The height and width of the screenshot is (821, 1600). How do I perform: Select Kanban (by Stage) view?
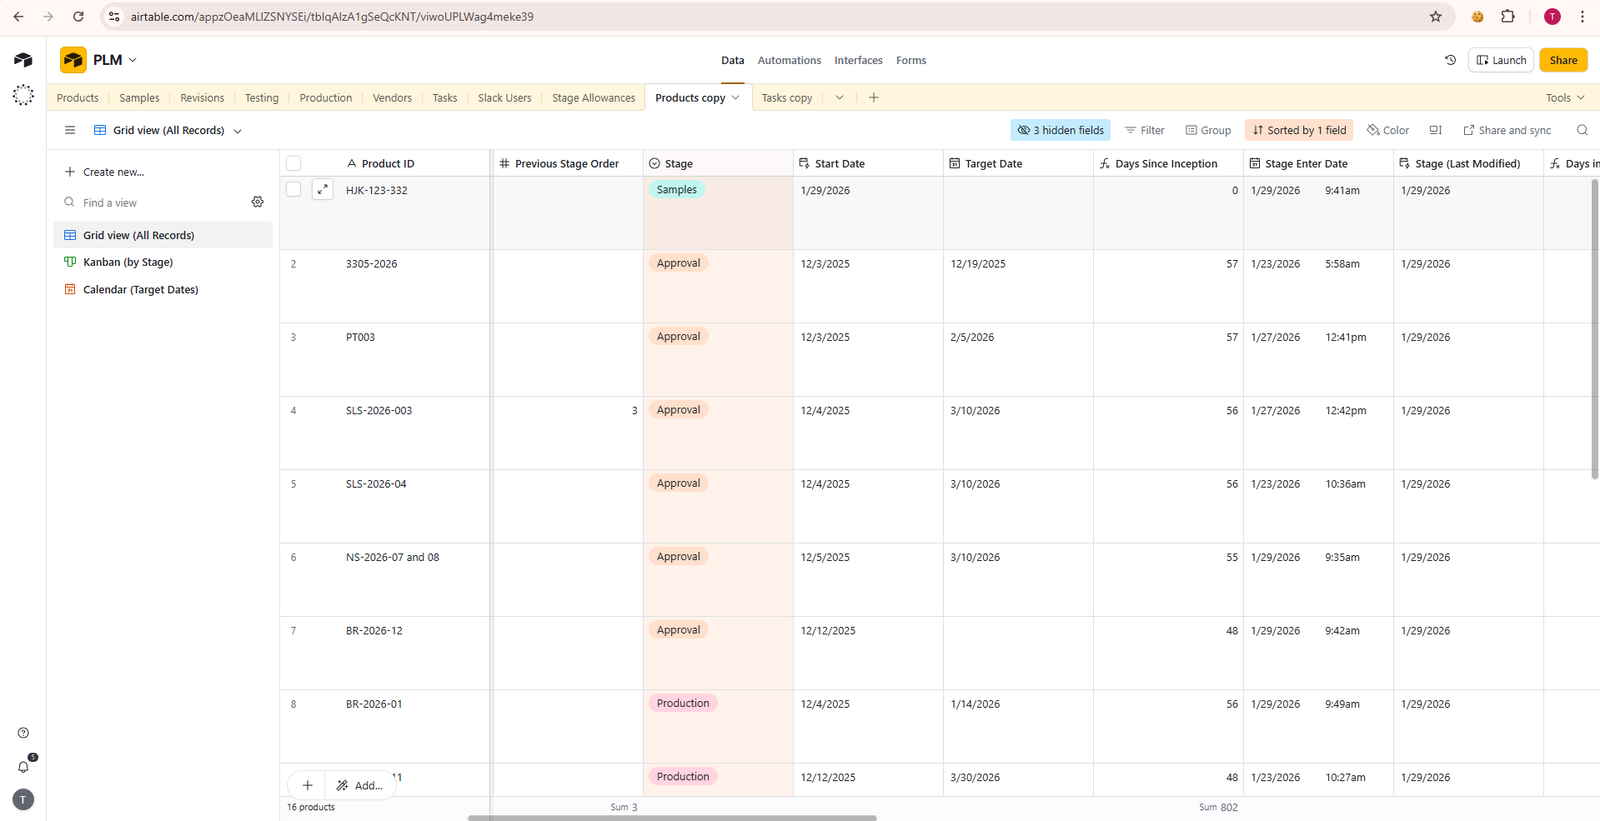(162, 262)
